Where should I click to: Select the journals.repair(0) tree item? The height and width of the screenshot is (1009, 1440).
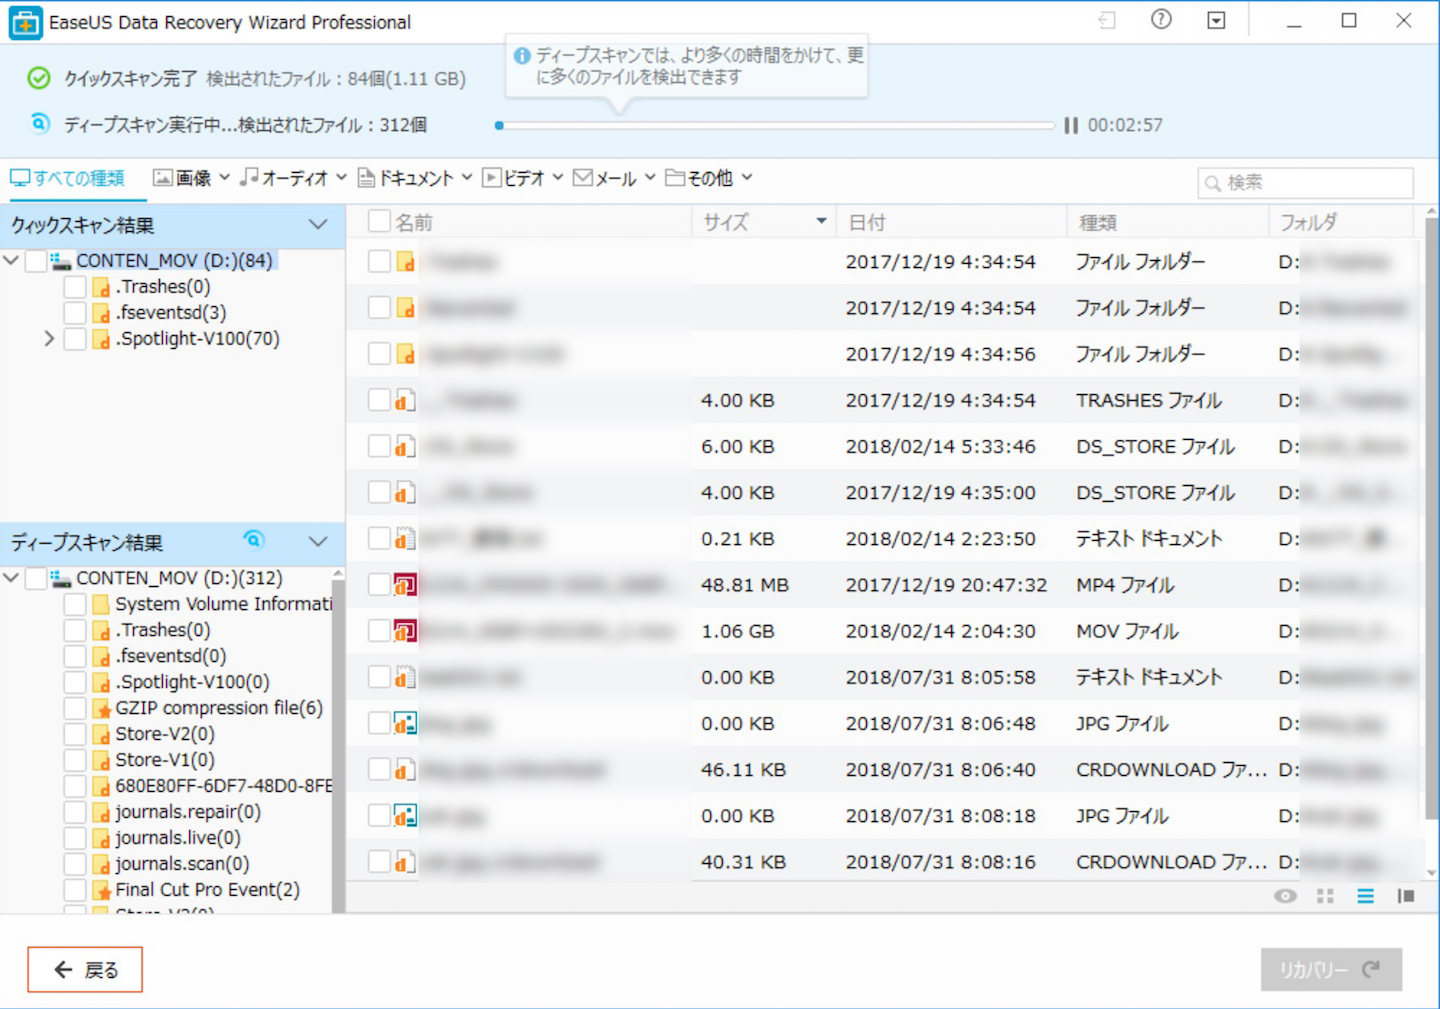[x=188, y=812]
